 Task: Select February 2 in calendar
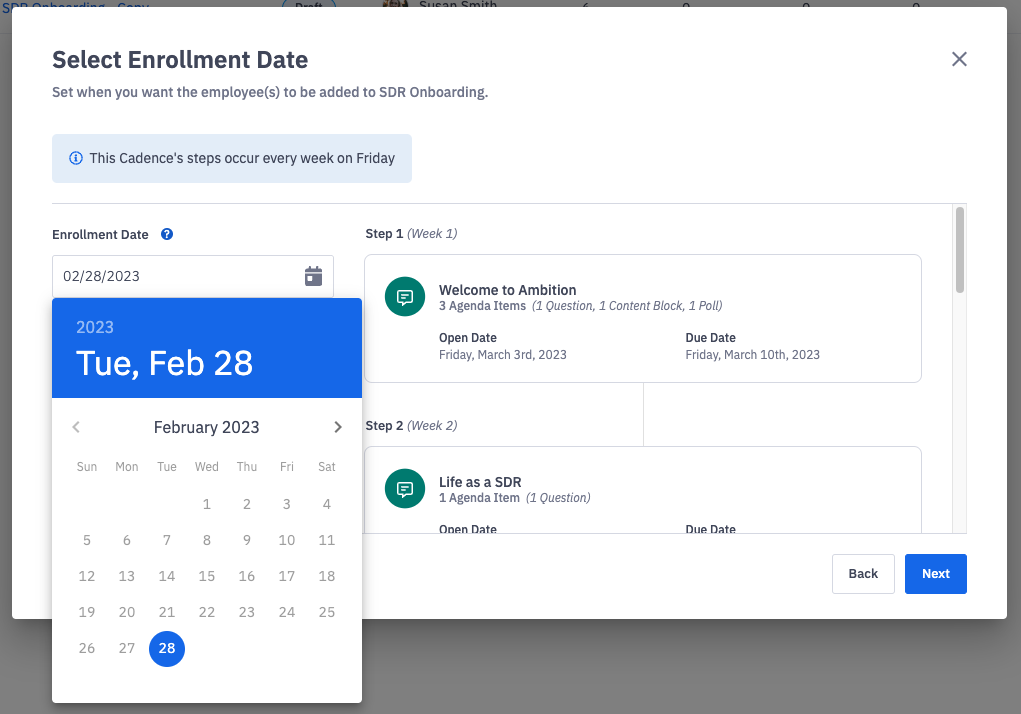(247, 504)
